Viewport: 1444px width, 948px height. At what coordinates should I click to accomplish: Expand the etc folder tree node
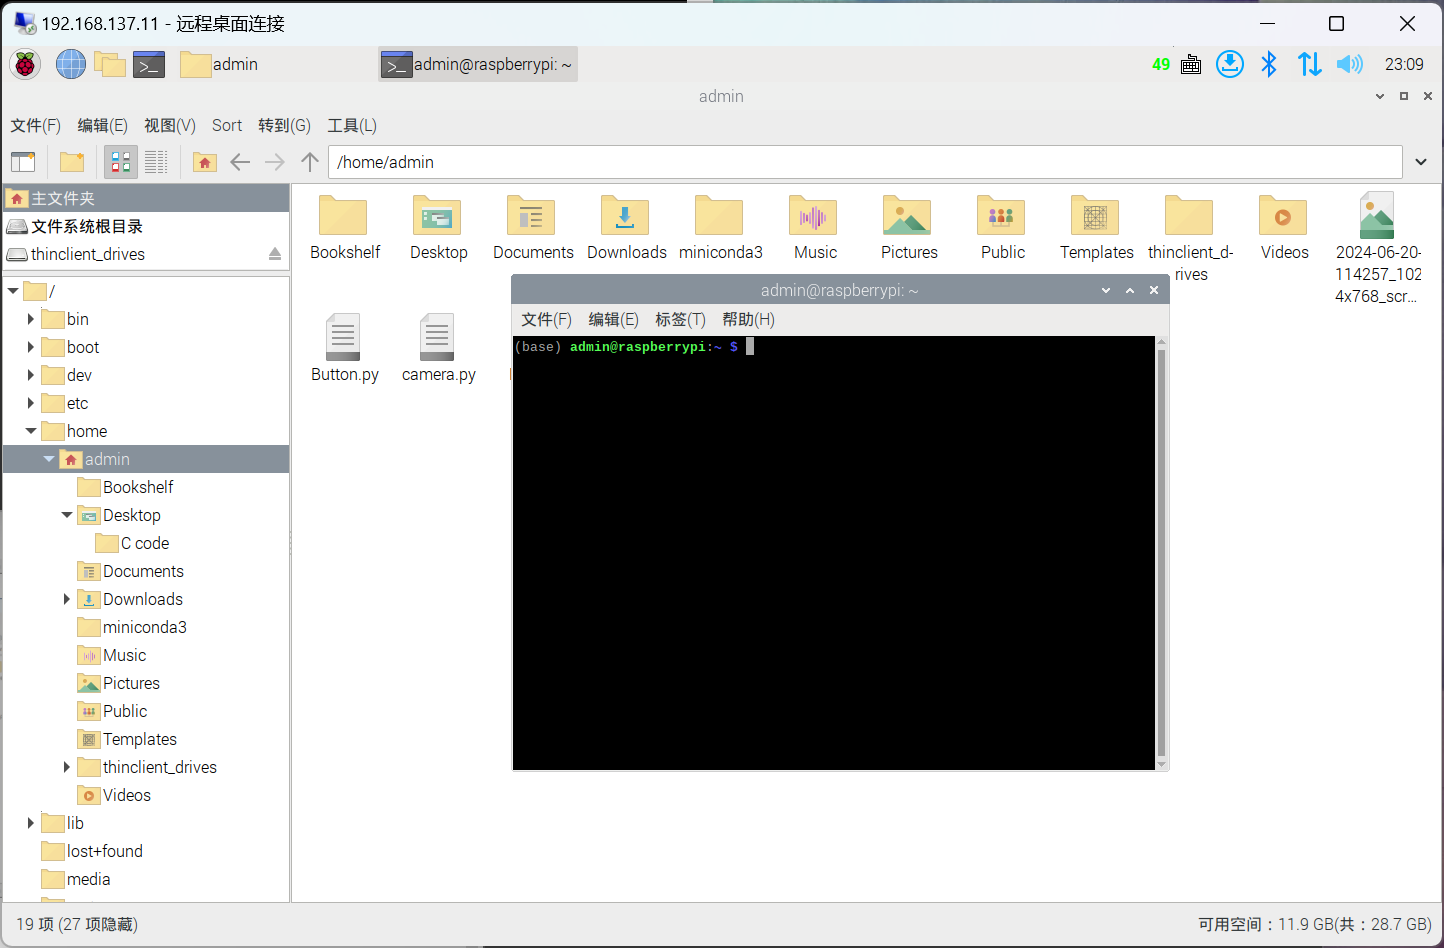coord(31,403)
